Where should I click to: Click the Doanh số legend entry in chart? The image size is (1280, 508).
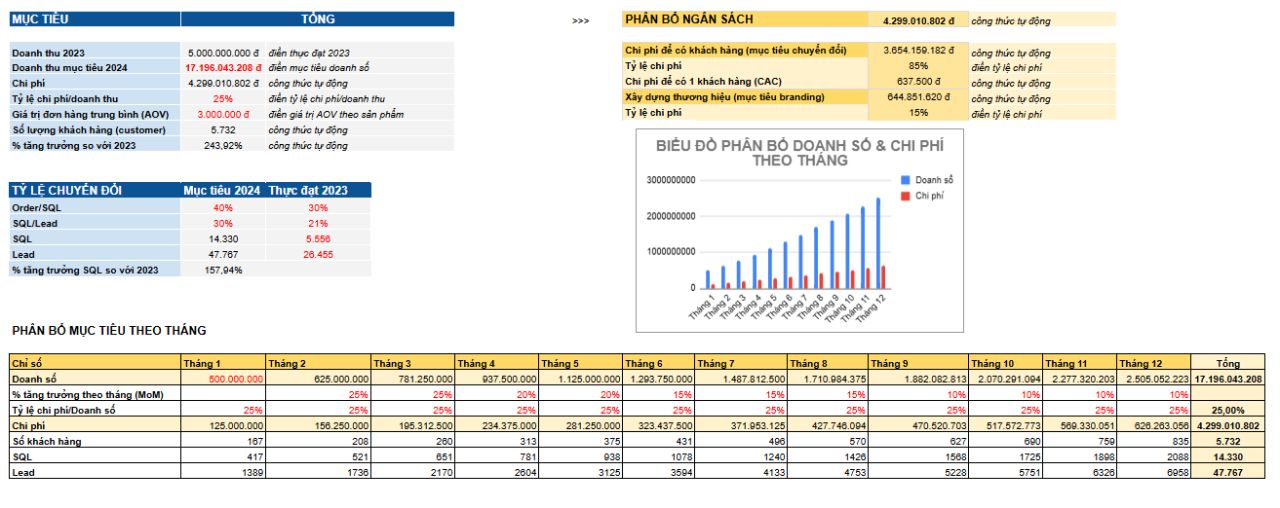coord(926,180)
